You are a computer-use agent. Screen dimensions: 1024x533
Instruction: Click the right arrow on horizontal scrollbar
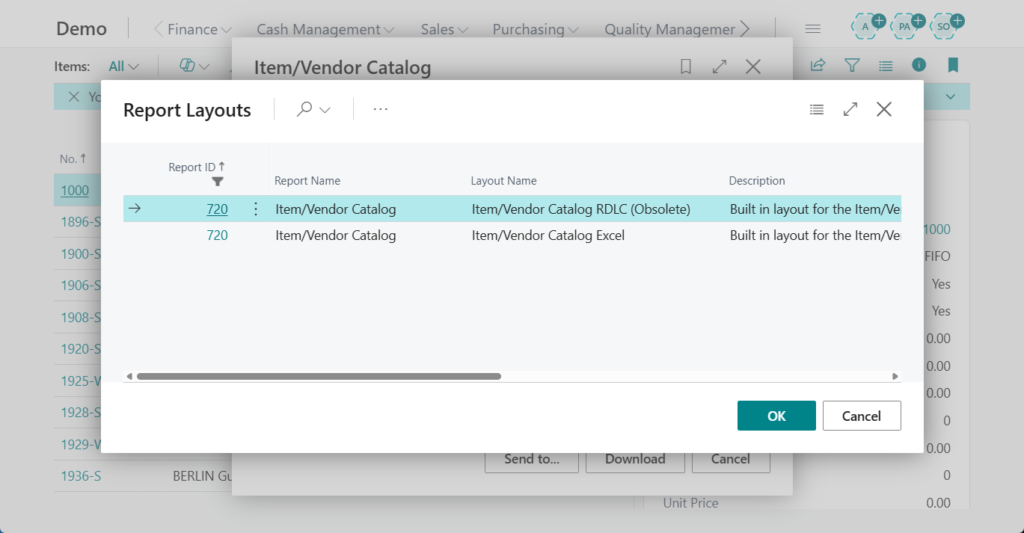tap(895, 377)
